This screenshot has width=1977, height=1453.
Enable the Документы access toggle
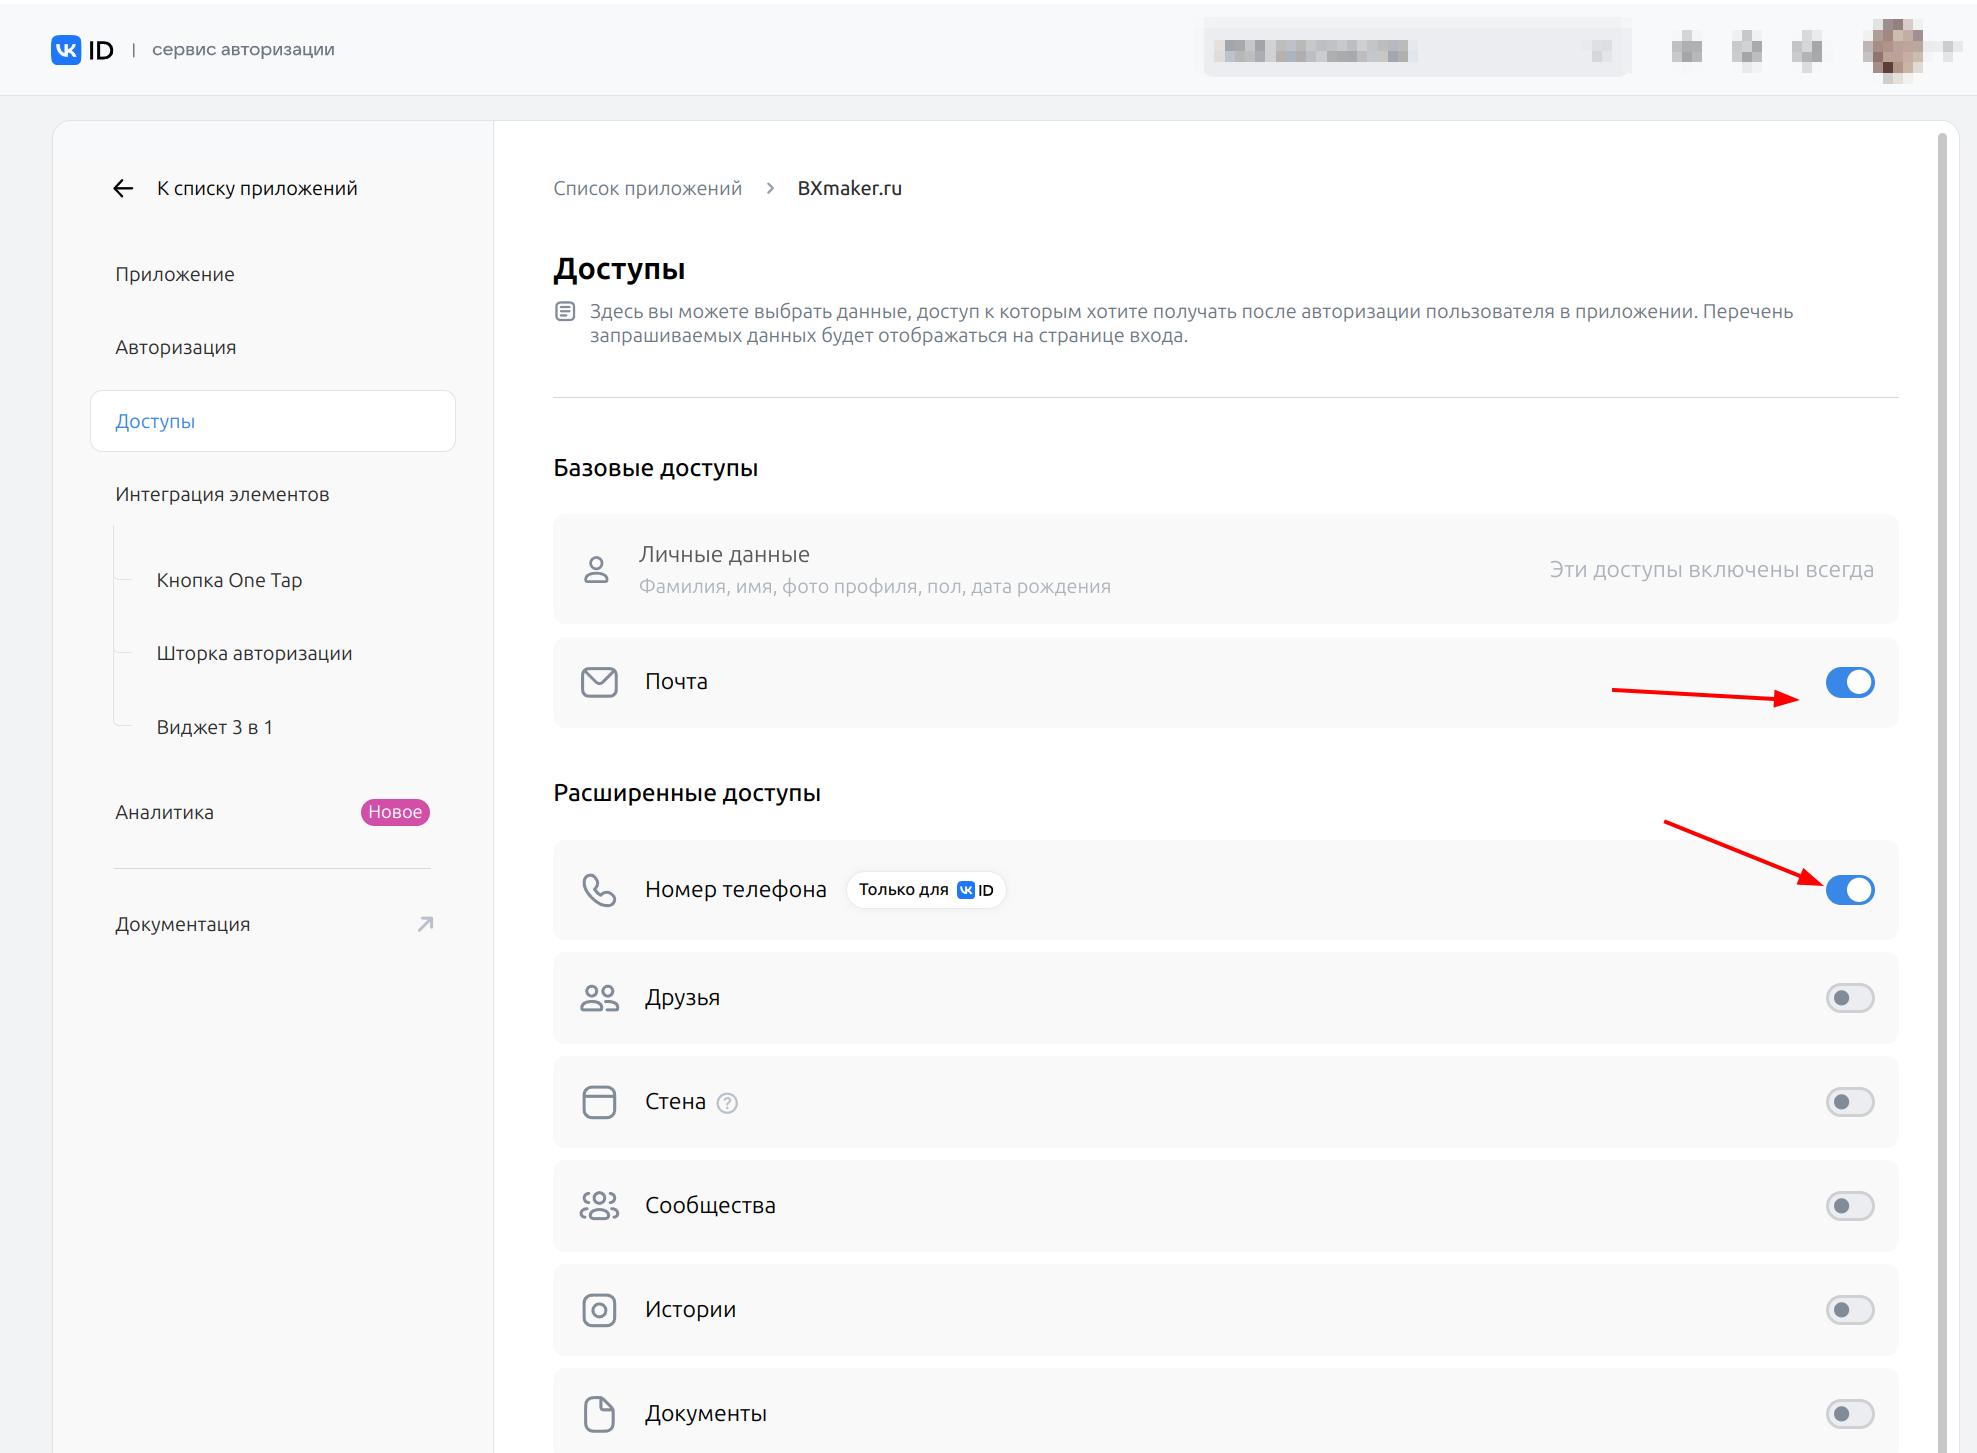point(1850,1414)
